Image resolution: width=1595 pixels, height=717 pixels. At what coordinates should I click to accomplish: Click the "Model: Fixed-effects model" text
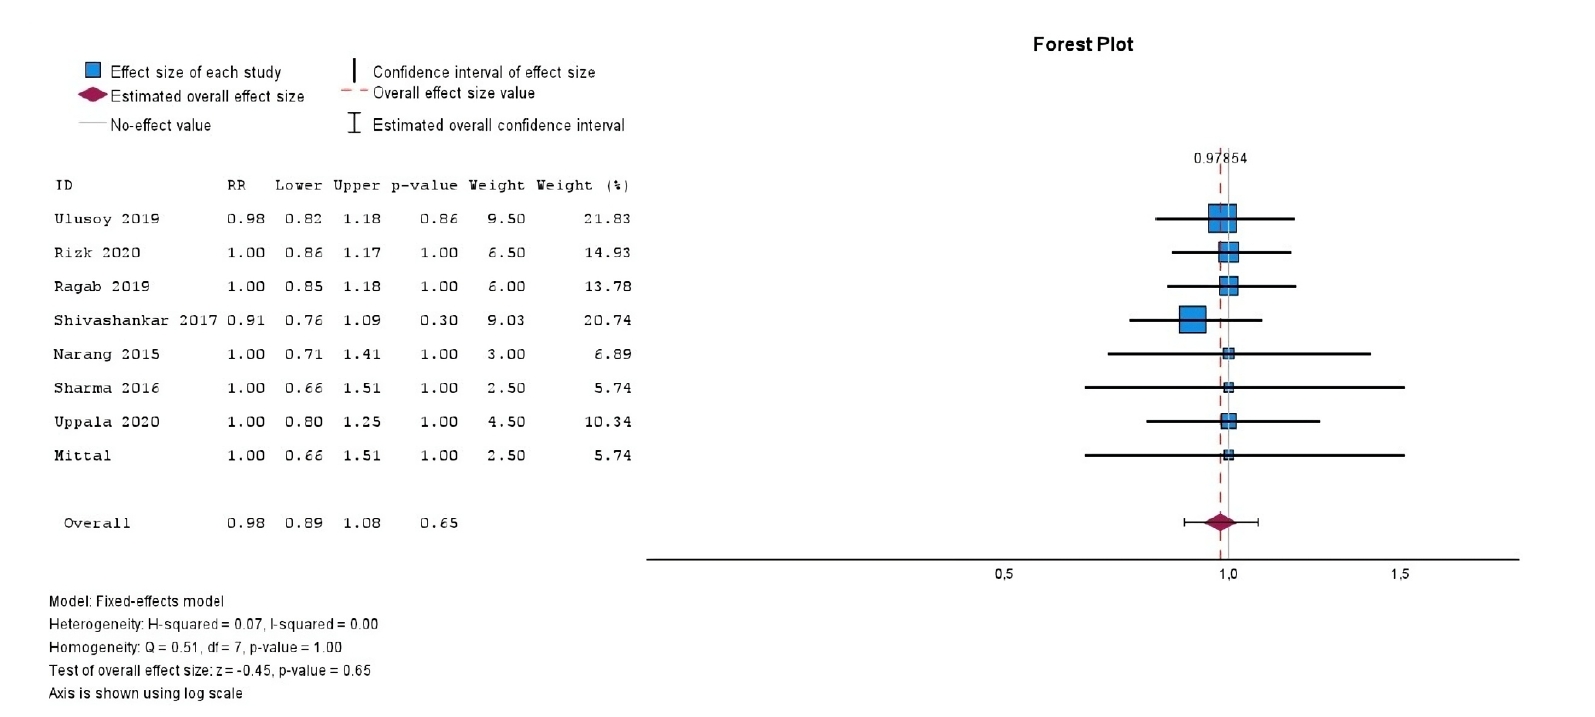tap(136, 601)
